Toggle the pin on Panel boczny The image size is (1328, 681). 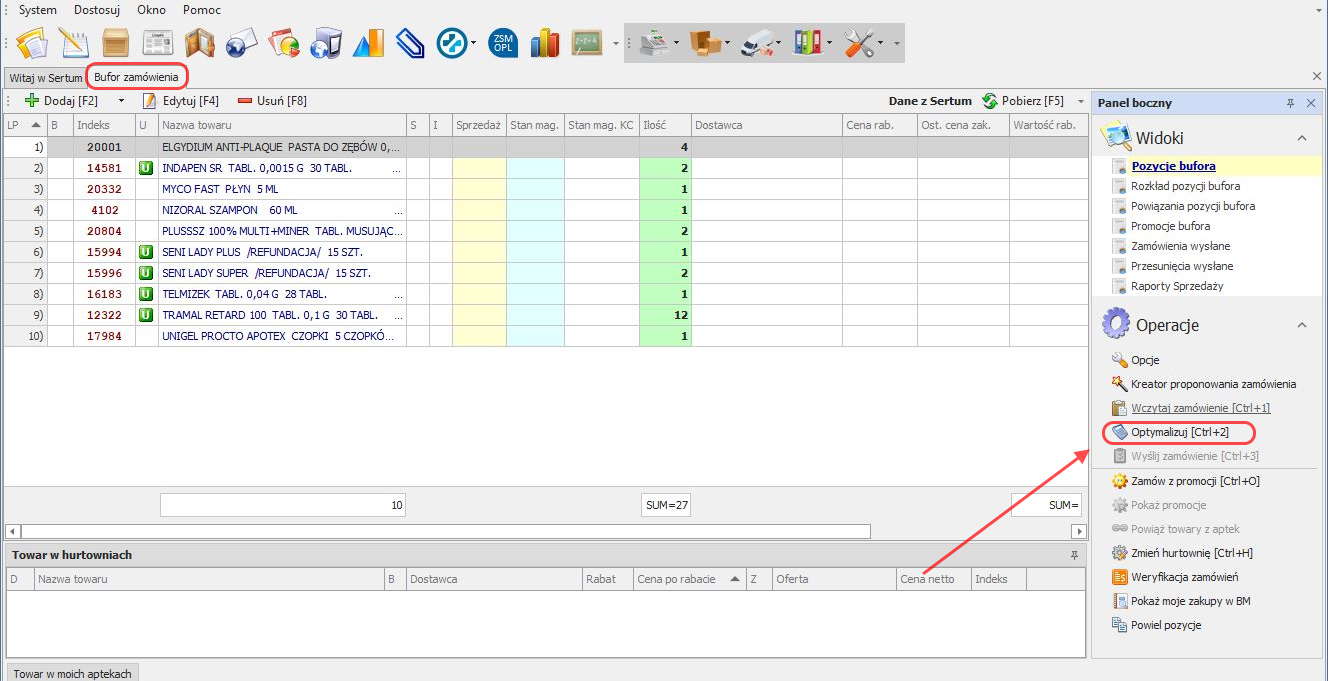(x=1290, y=103)
